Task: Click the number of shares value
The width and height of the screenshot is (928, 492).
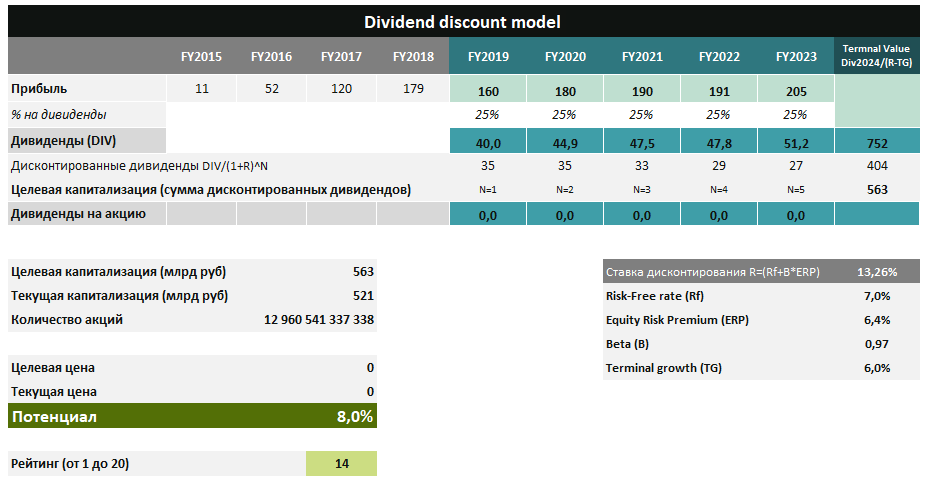Action: pos(318,320)
